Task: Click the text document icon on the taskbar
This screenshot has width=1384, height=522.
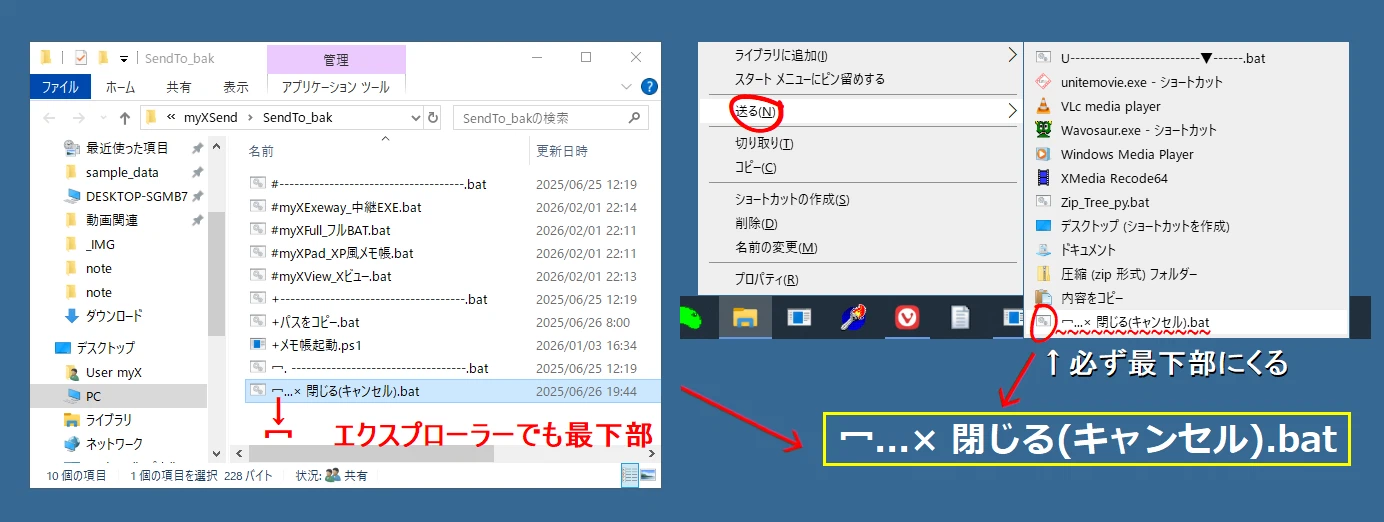Action: 960,318
